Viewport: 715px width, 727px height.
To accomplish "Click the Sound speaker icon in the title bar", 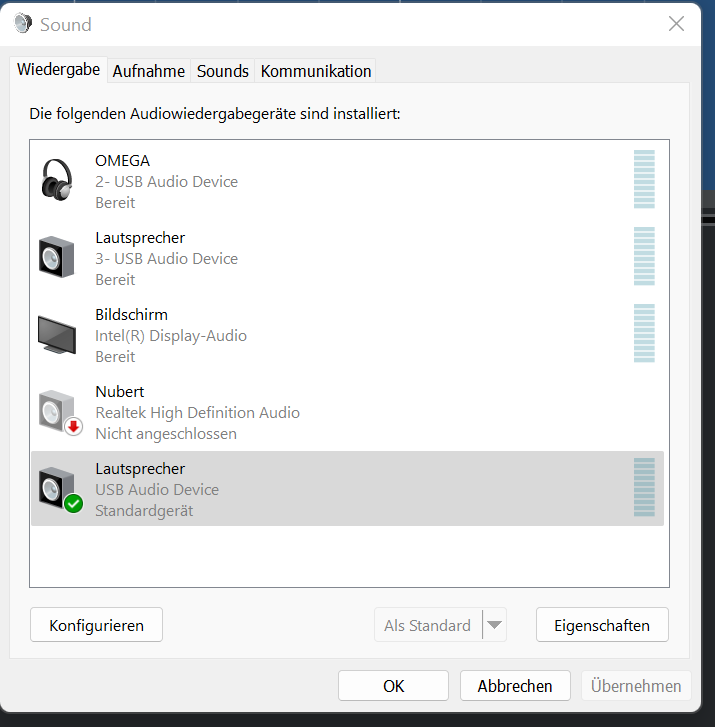I will [23, 23].
